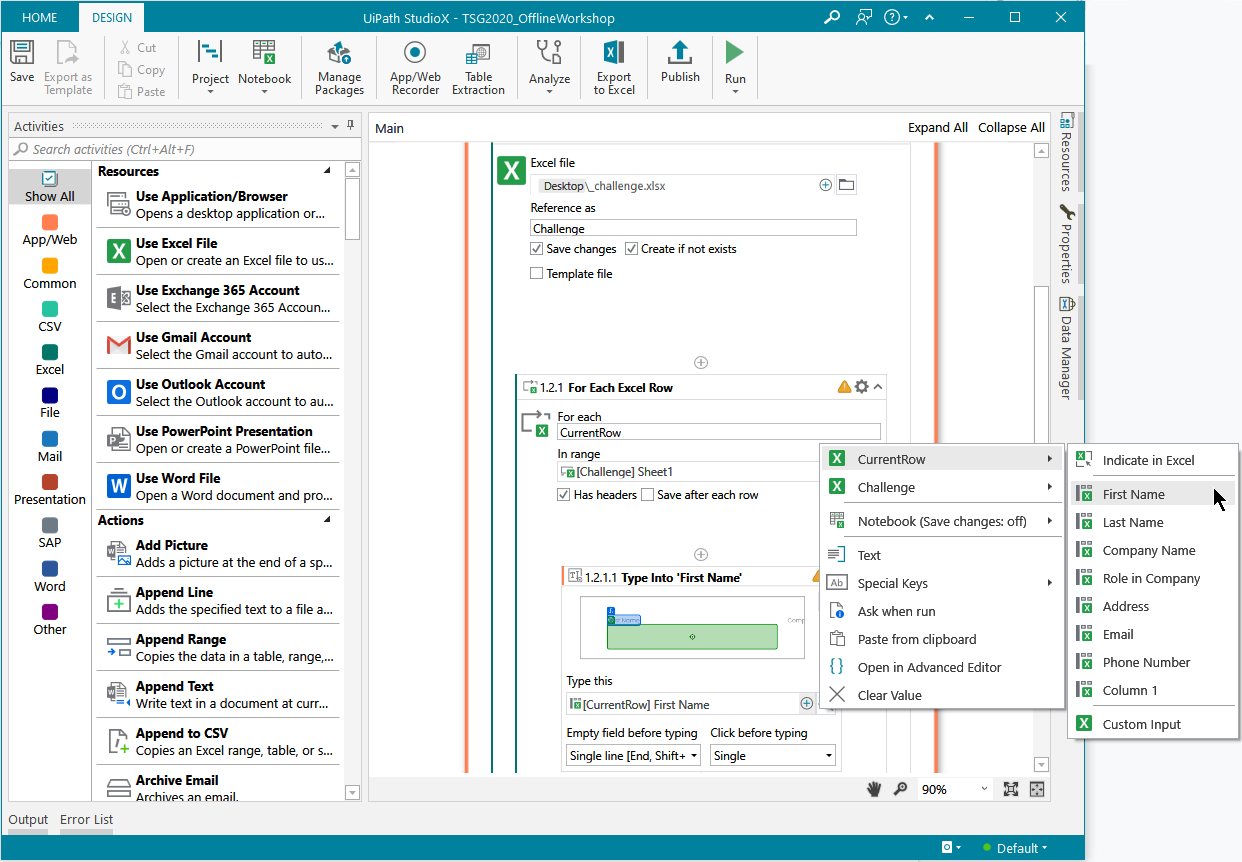
Task: Start the Table Extraction tool
Action: point(478,69)
